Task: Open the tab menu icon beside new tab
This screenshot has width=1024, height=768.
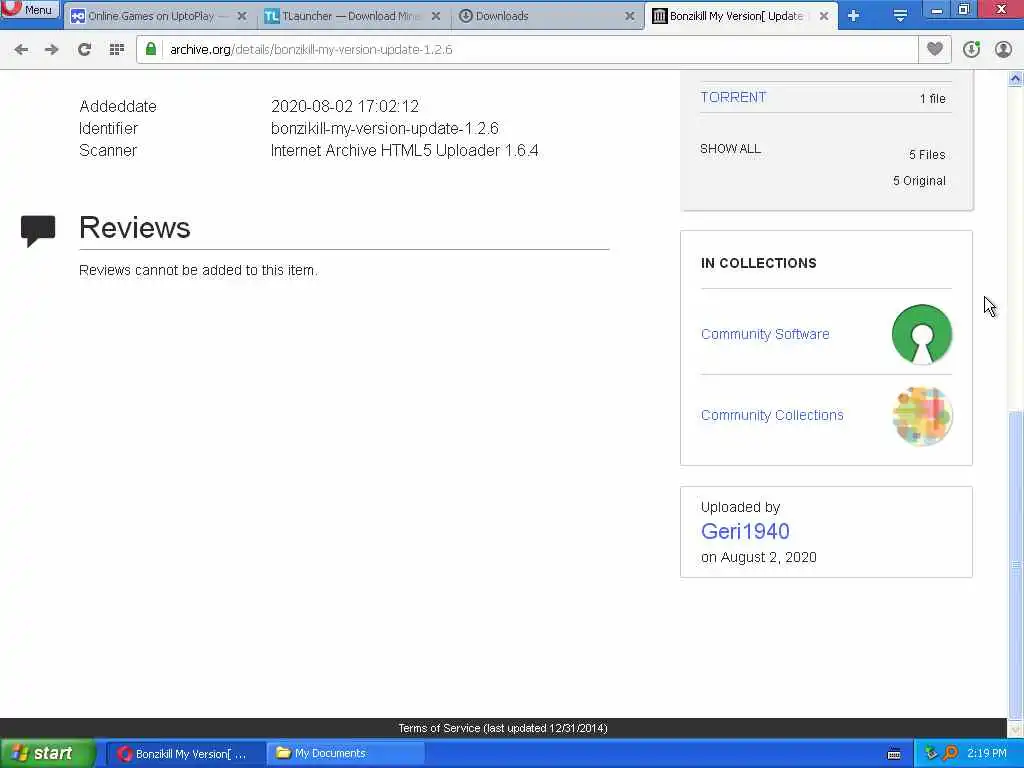Action: point(900,16)
